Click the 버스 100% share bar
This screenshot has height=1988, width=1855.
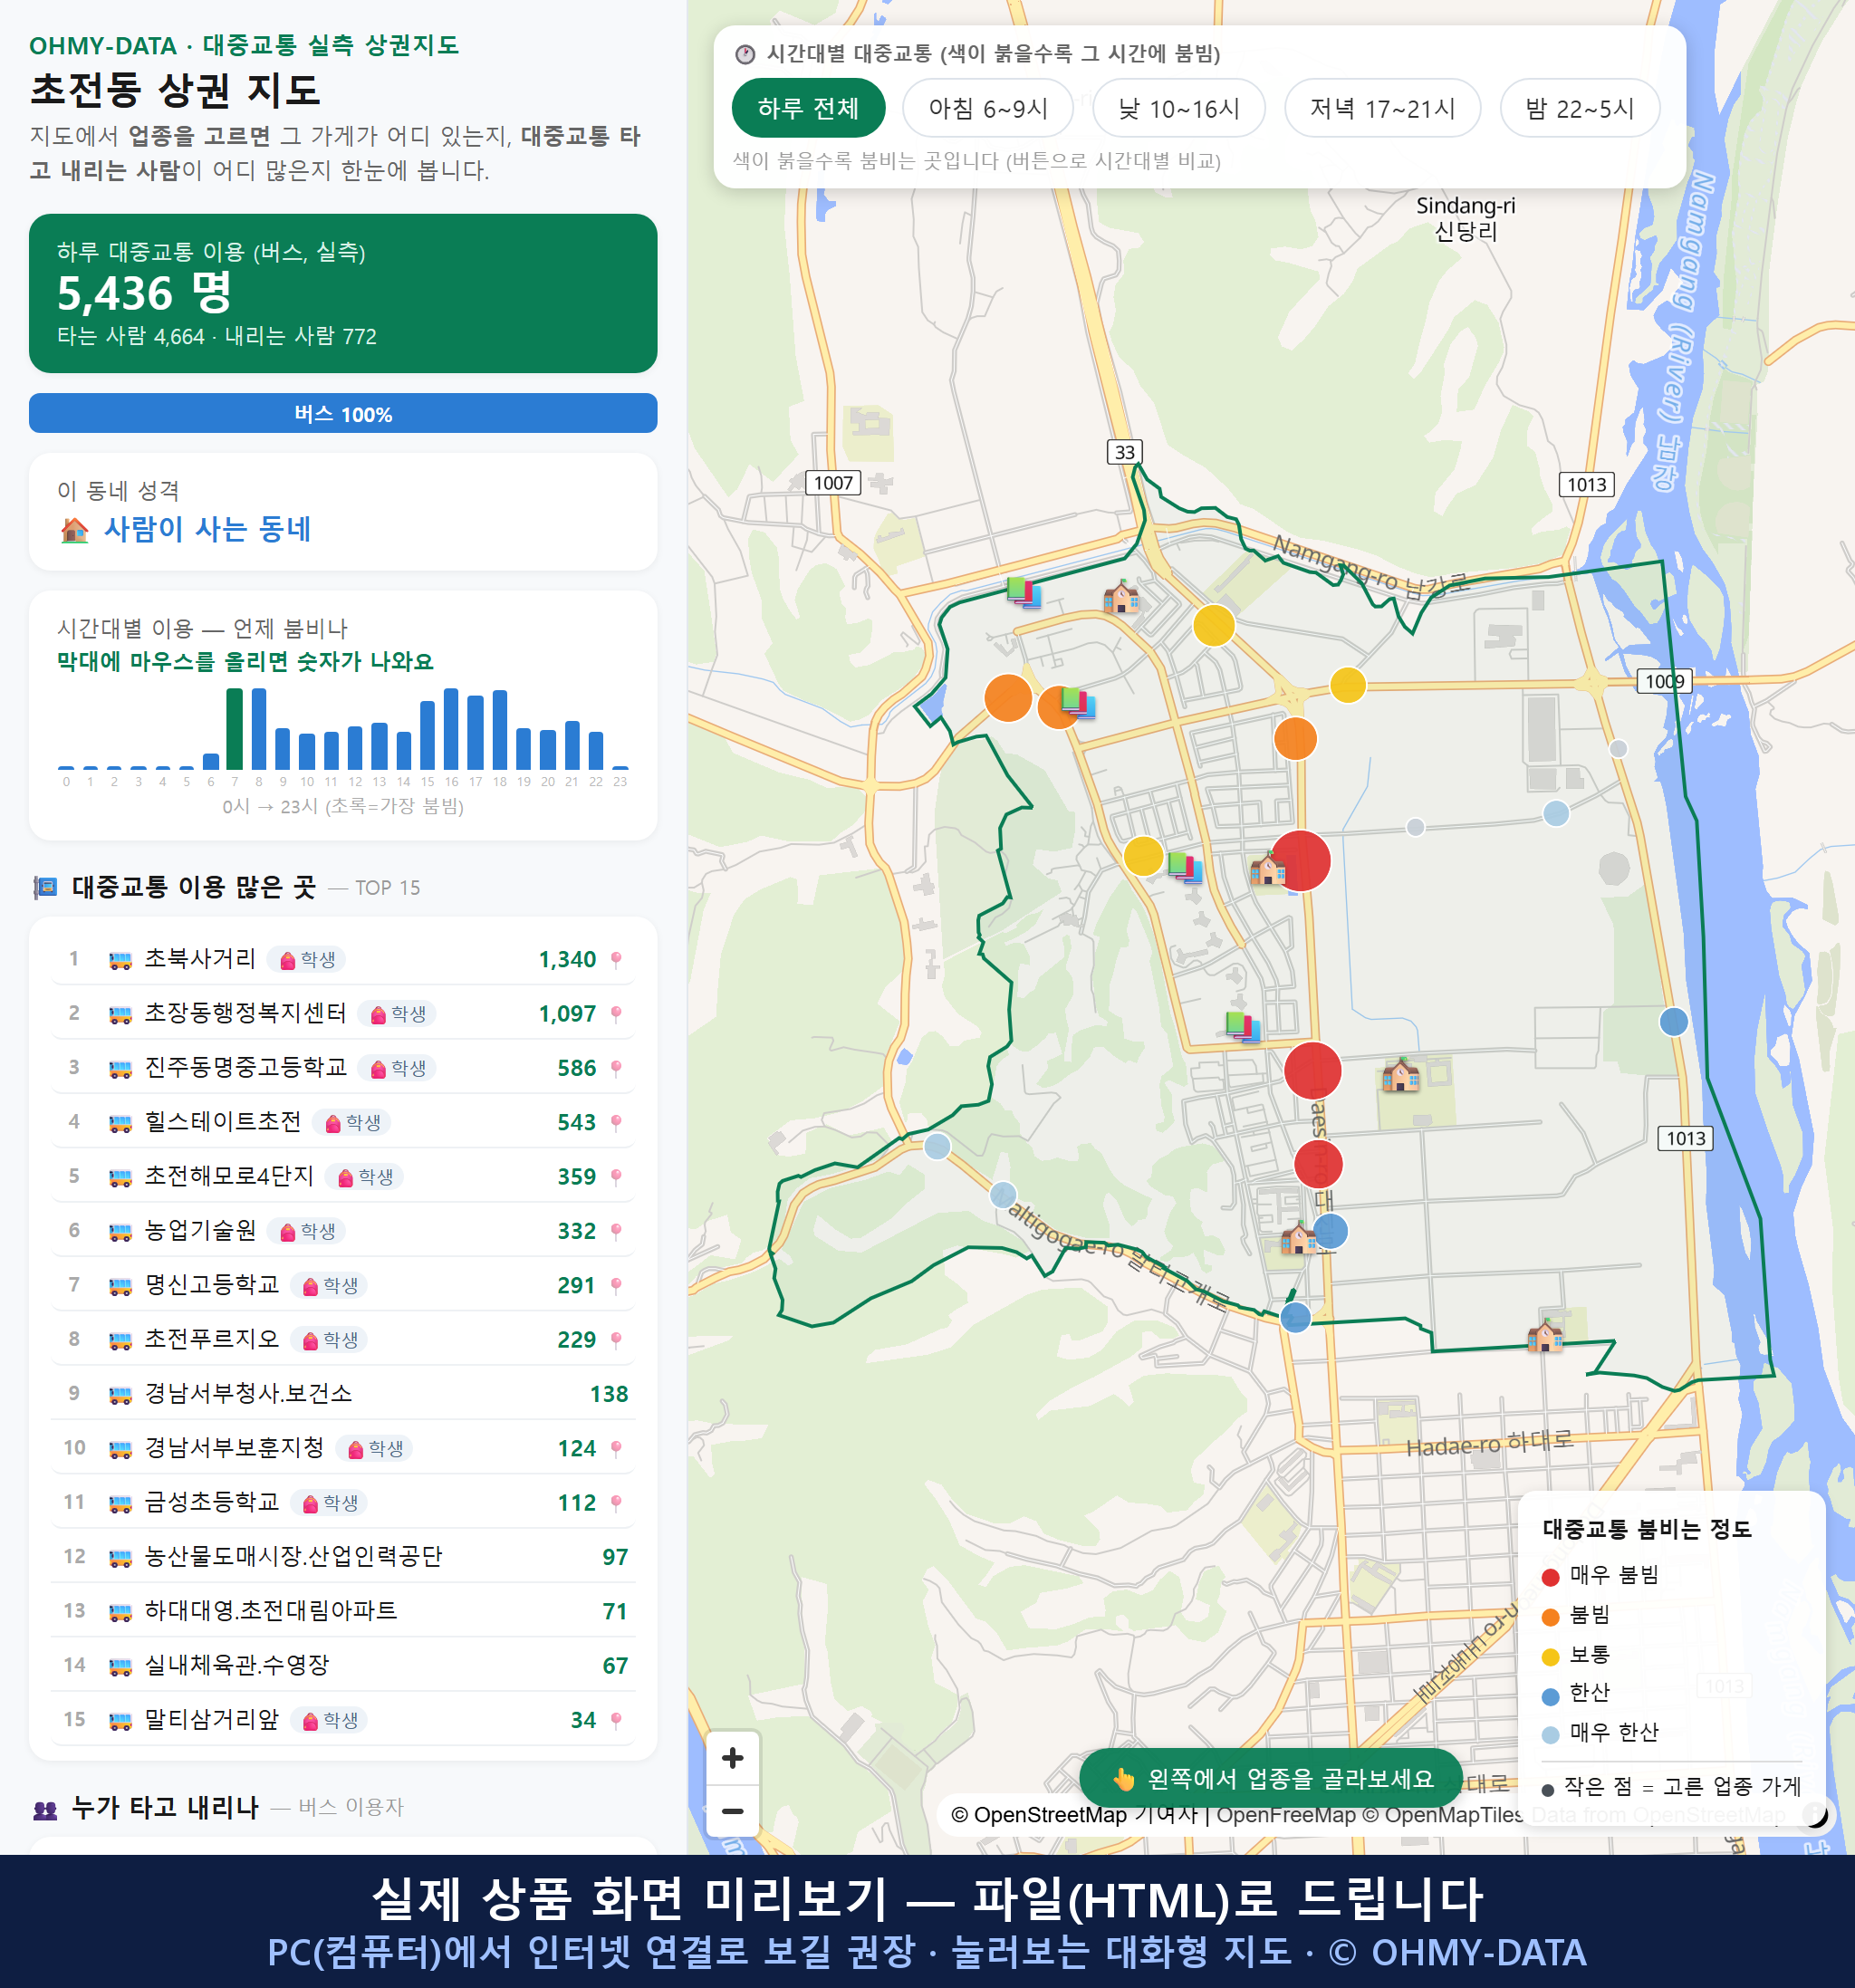342,413
